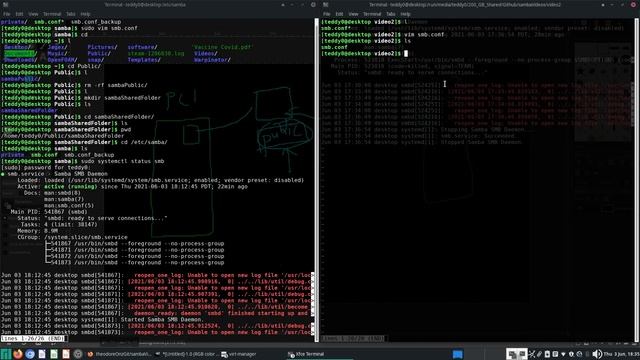Open the clock showing Thu 3 Jun
This screenshot has width=640, height=360.
tap(621, 354)
